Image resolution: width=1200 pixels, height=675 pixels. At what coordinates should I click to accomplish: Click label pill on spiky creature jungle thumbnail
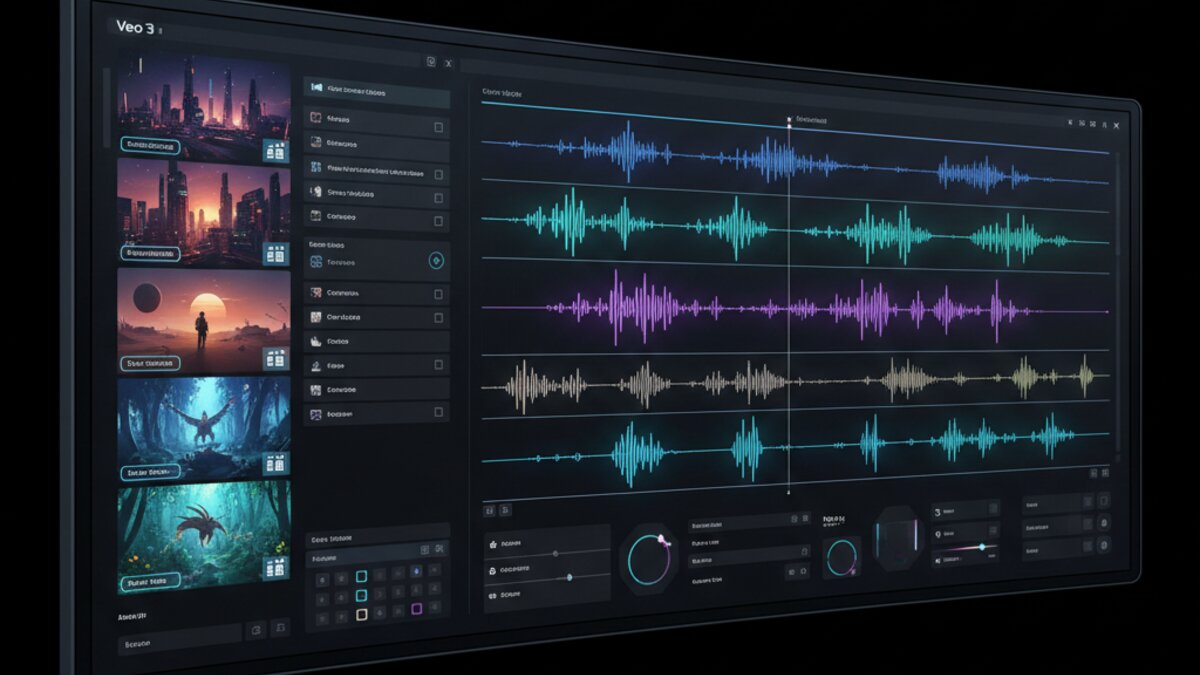tap(150, 580)
